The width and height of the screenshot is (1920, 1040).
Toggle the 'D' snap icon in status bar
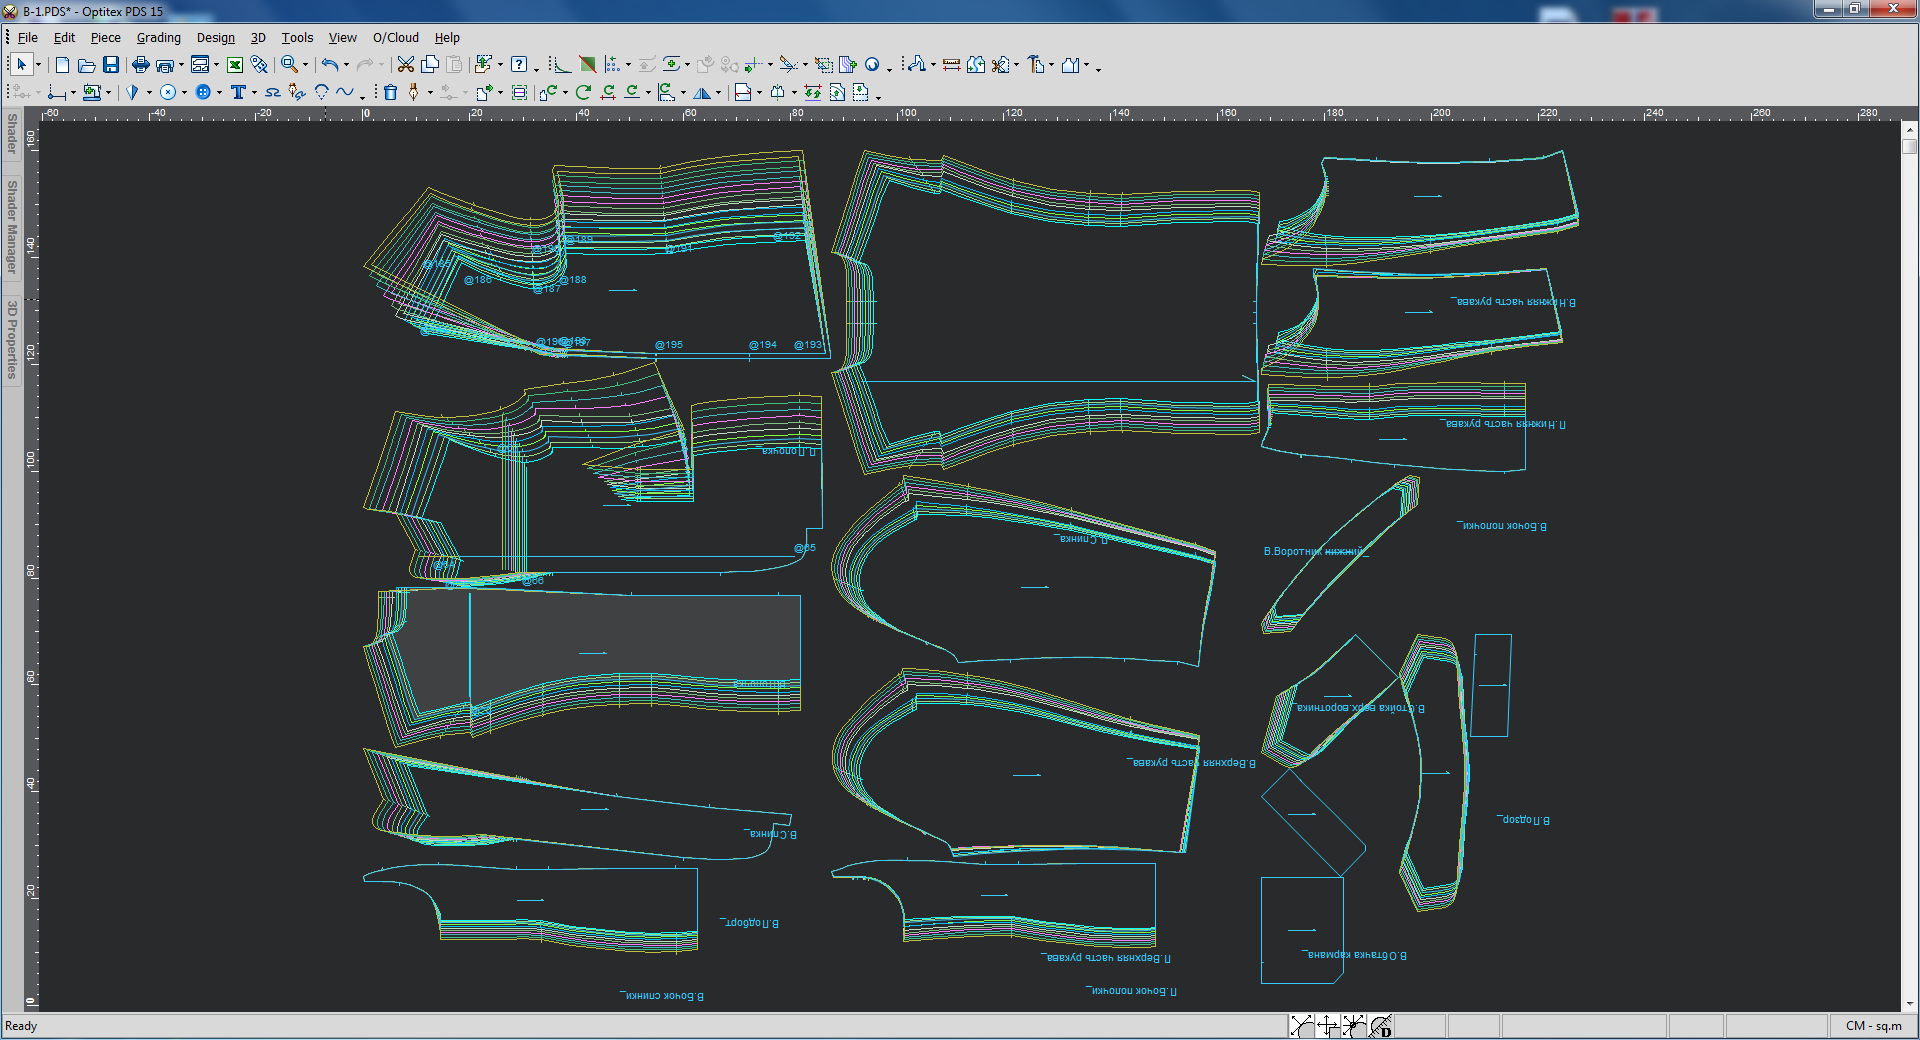(1381, 1025)
